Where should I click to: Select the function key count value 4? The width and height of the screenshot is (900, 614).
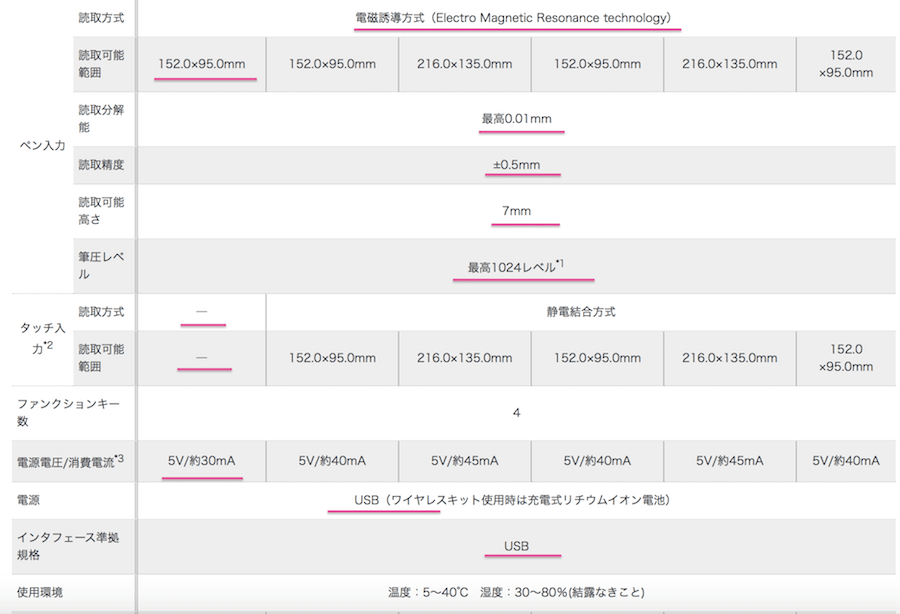[x=516, y=413]
